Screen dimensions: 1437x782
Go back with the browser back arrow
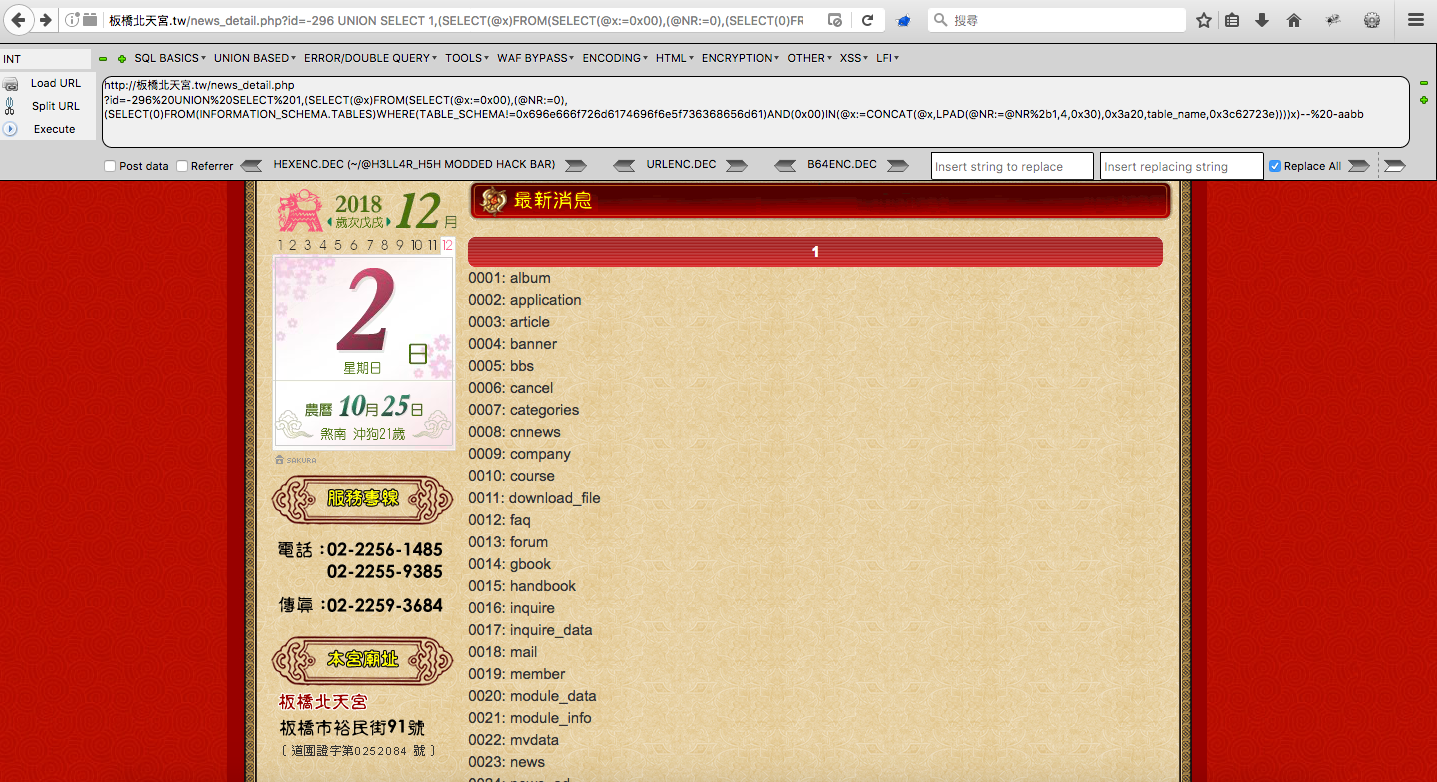click(19, 20)
